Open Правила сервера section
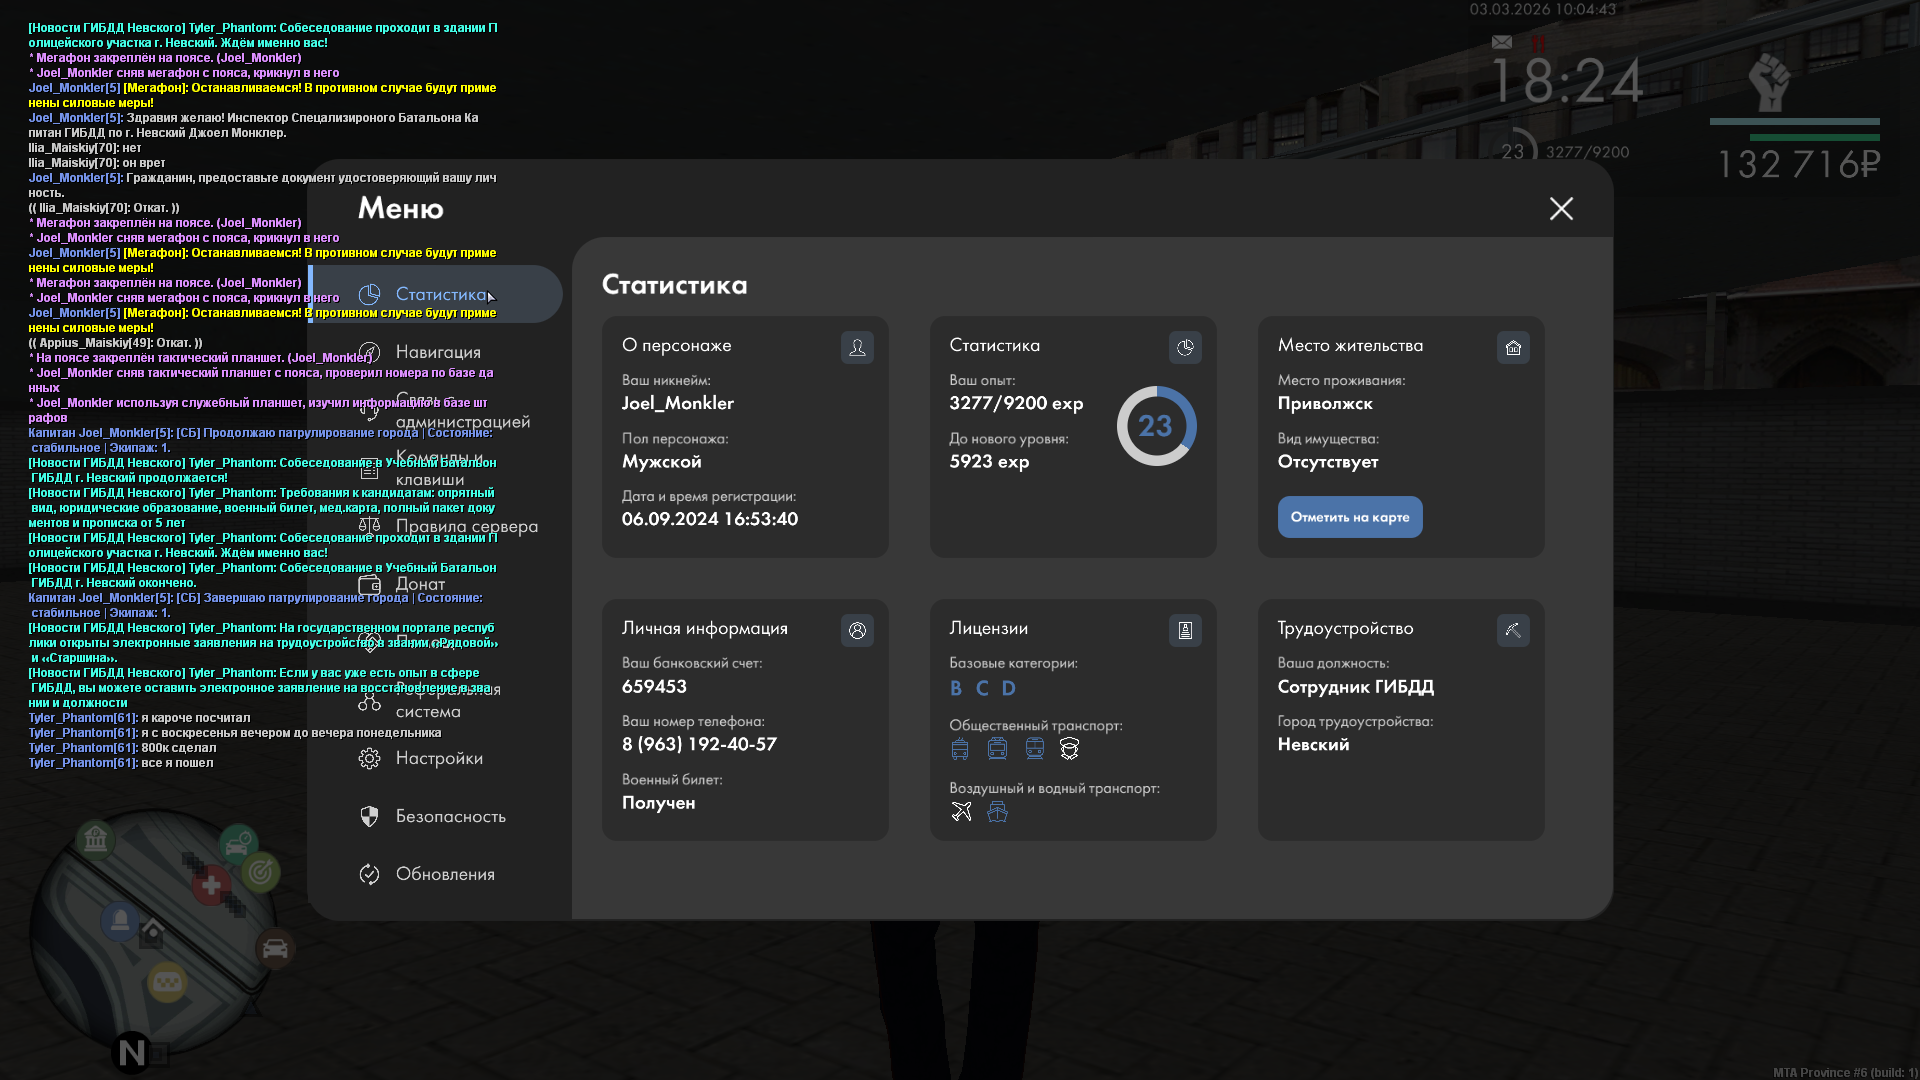 click(466, 526)
